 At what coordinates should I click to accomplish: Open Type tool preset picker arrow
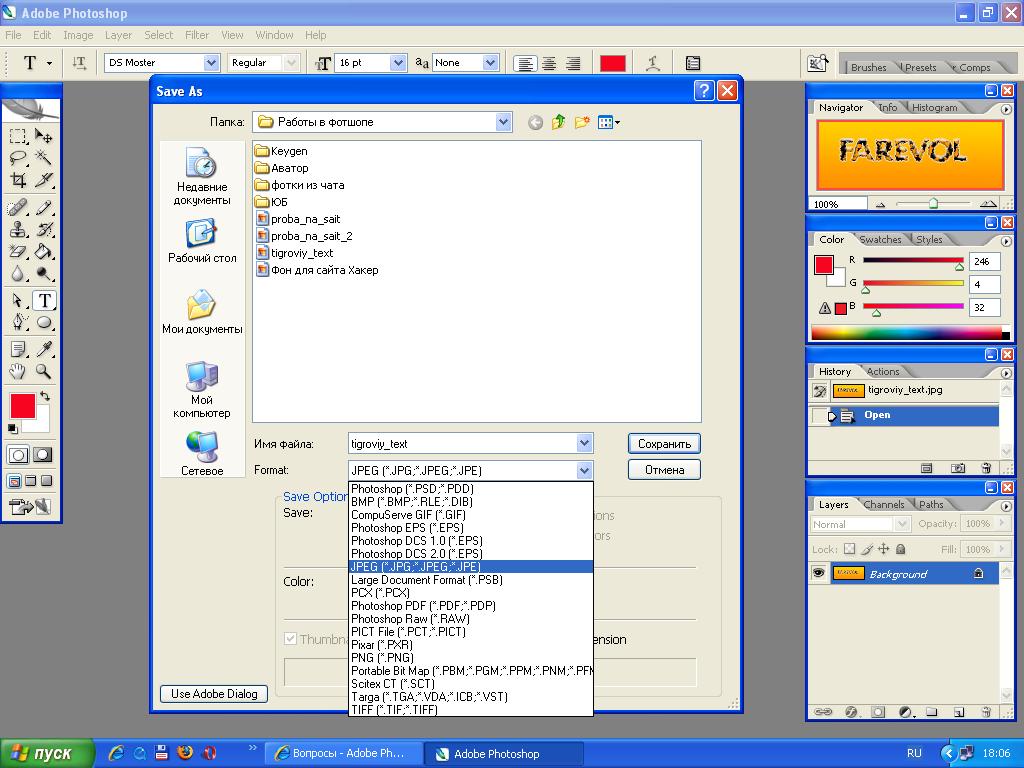point(49,63)
